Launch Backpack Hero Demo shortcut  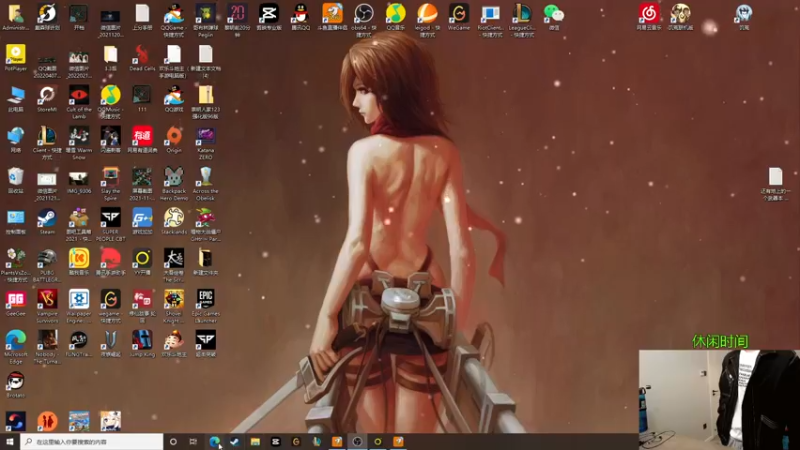coord(173,184)
